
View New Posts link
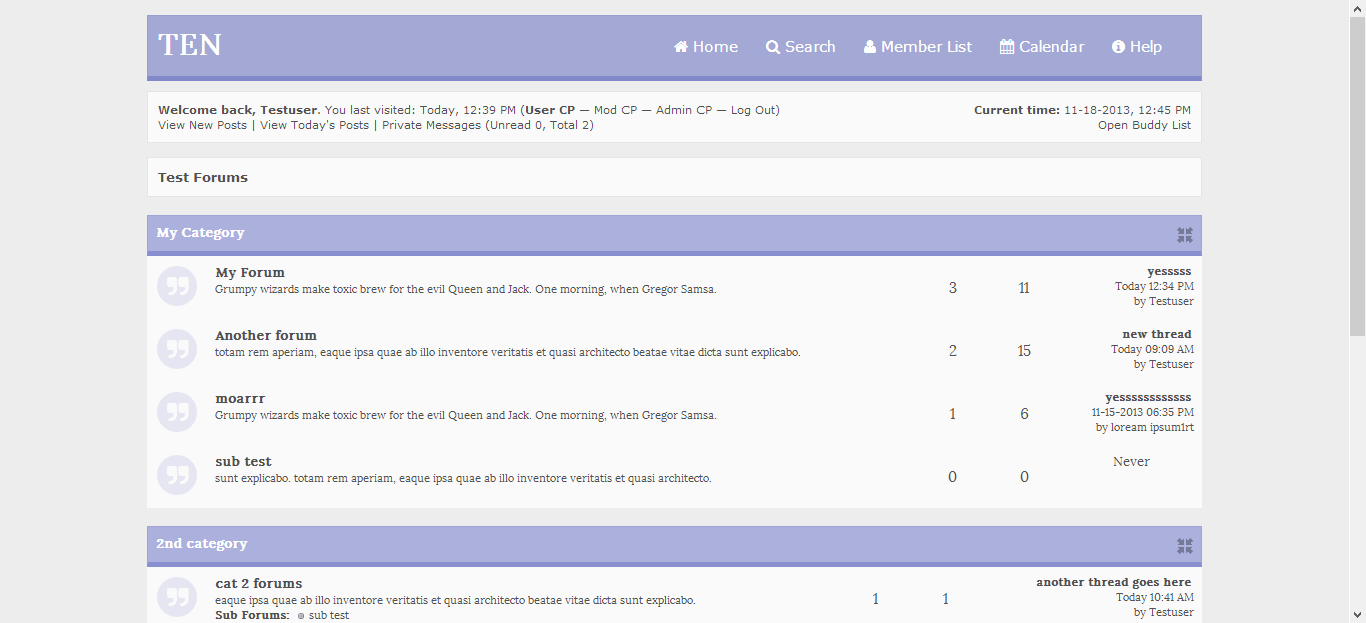(x=202, y=125)
